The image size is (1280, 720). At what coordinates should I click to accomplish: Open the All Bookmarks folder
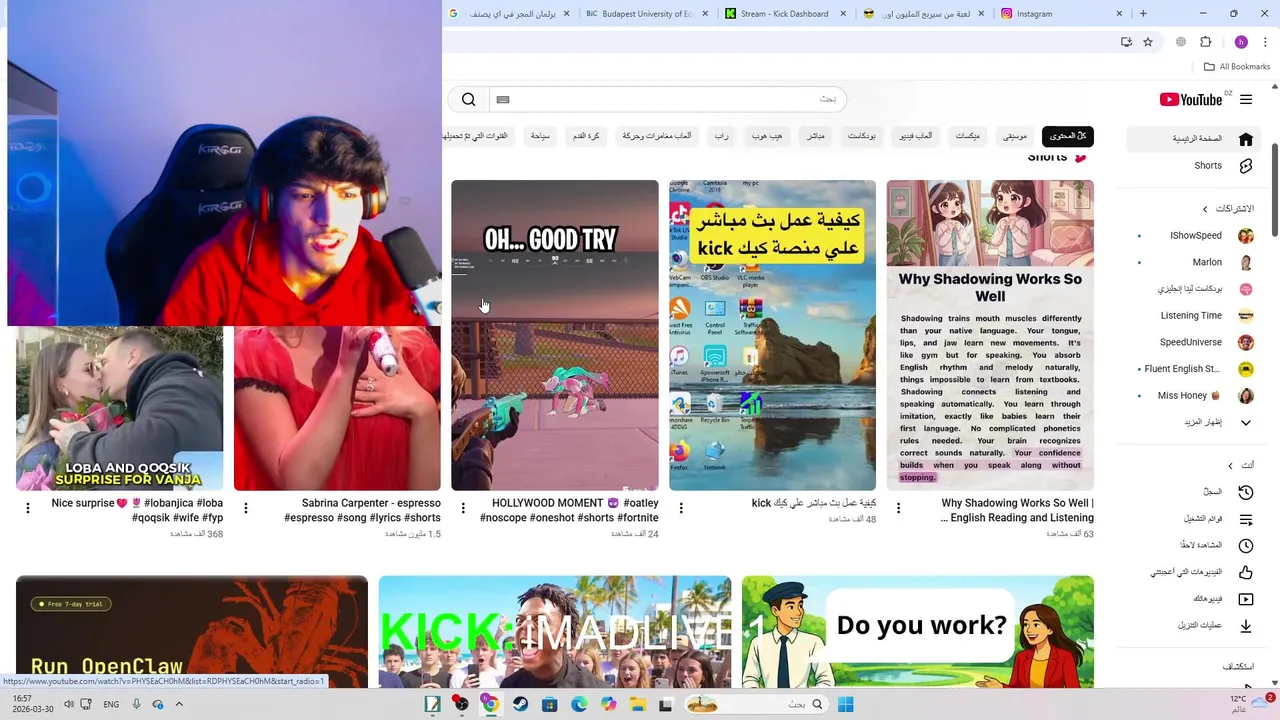tap(1237, 67)
